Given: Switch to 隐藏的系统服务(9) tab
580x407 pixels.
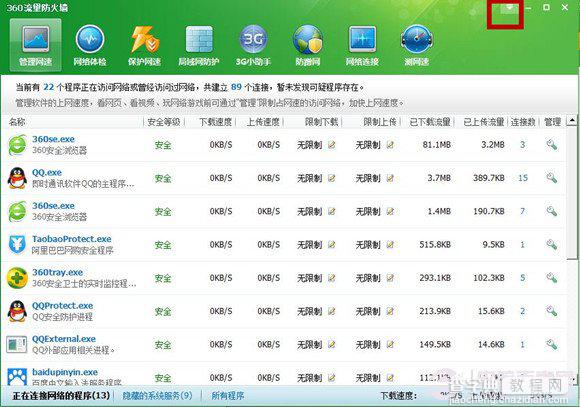Looking at the screenshot, I should click(x=158, y=396).
